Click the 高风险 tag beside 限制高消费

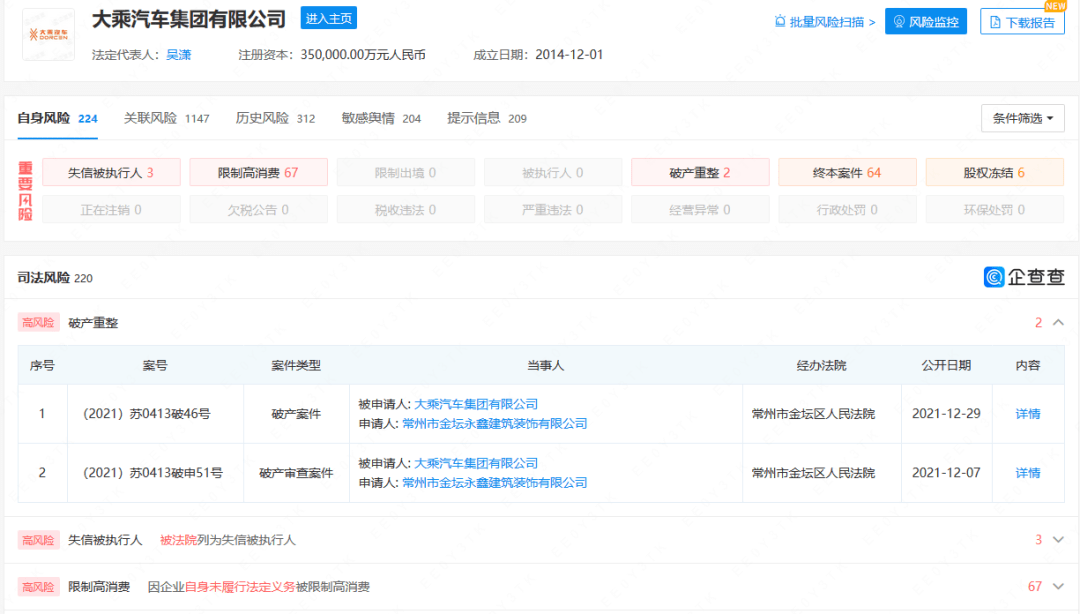click(x=38, y=586)
